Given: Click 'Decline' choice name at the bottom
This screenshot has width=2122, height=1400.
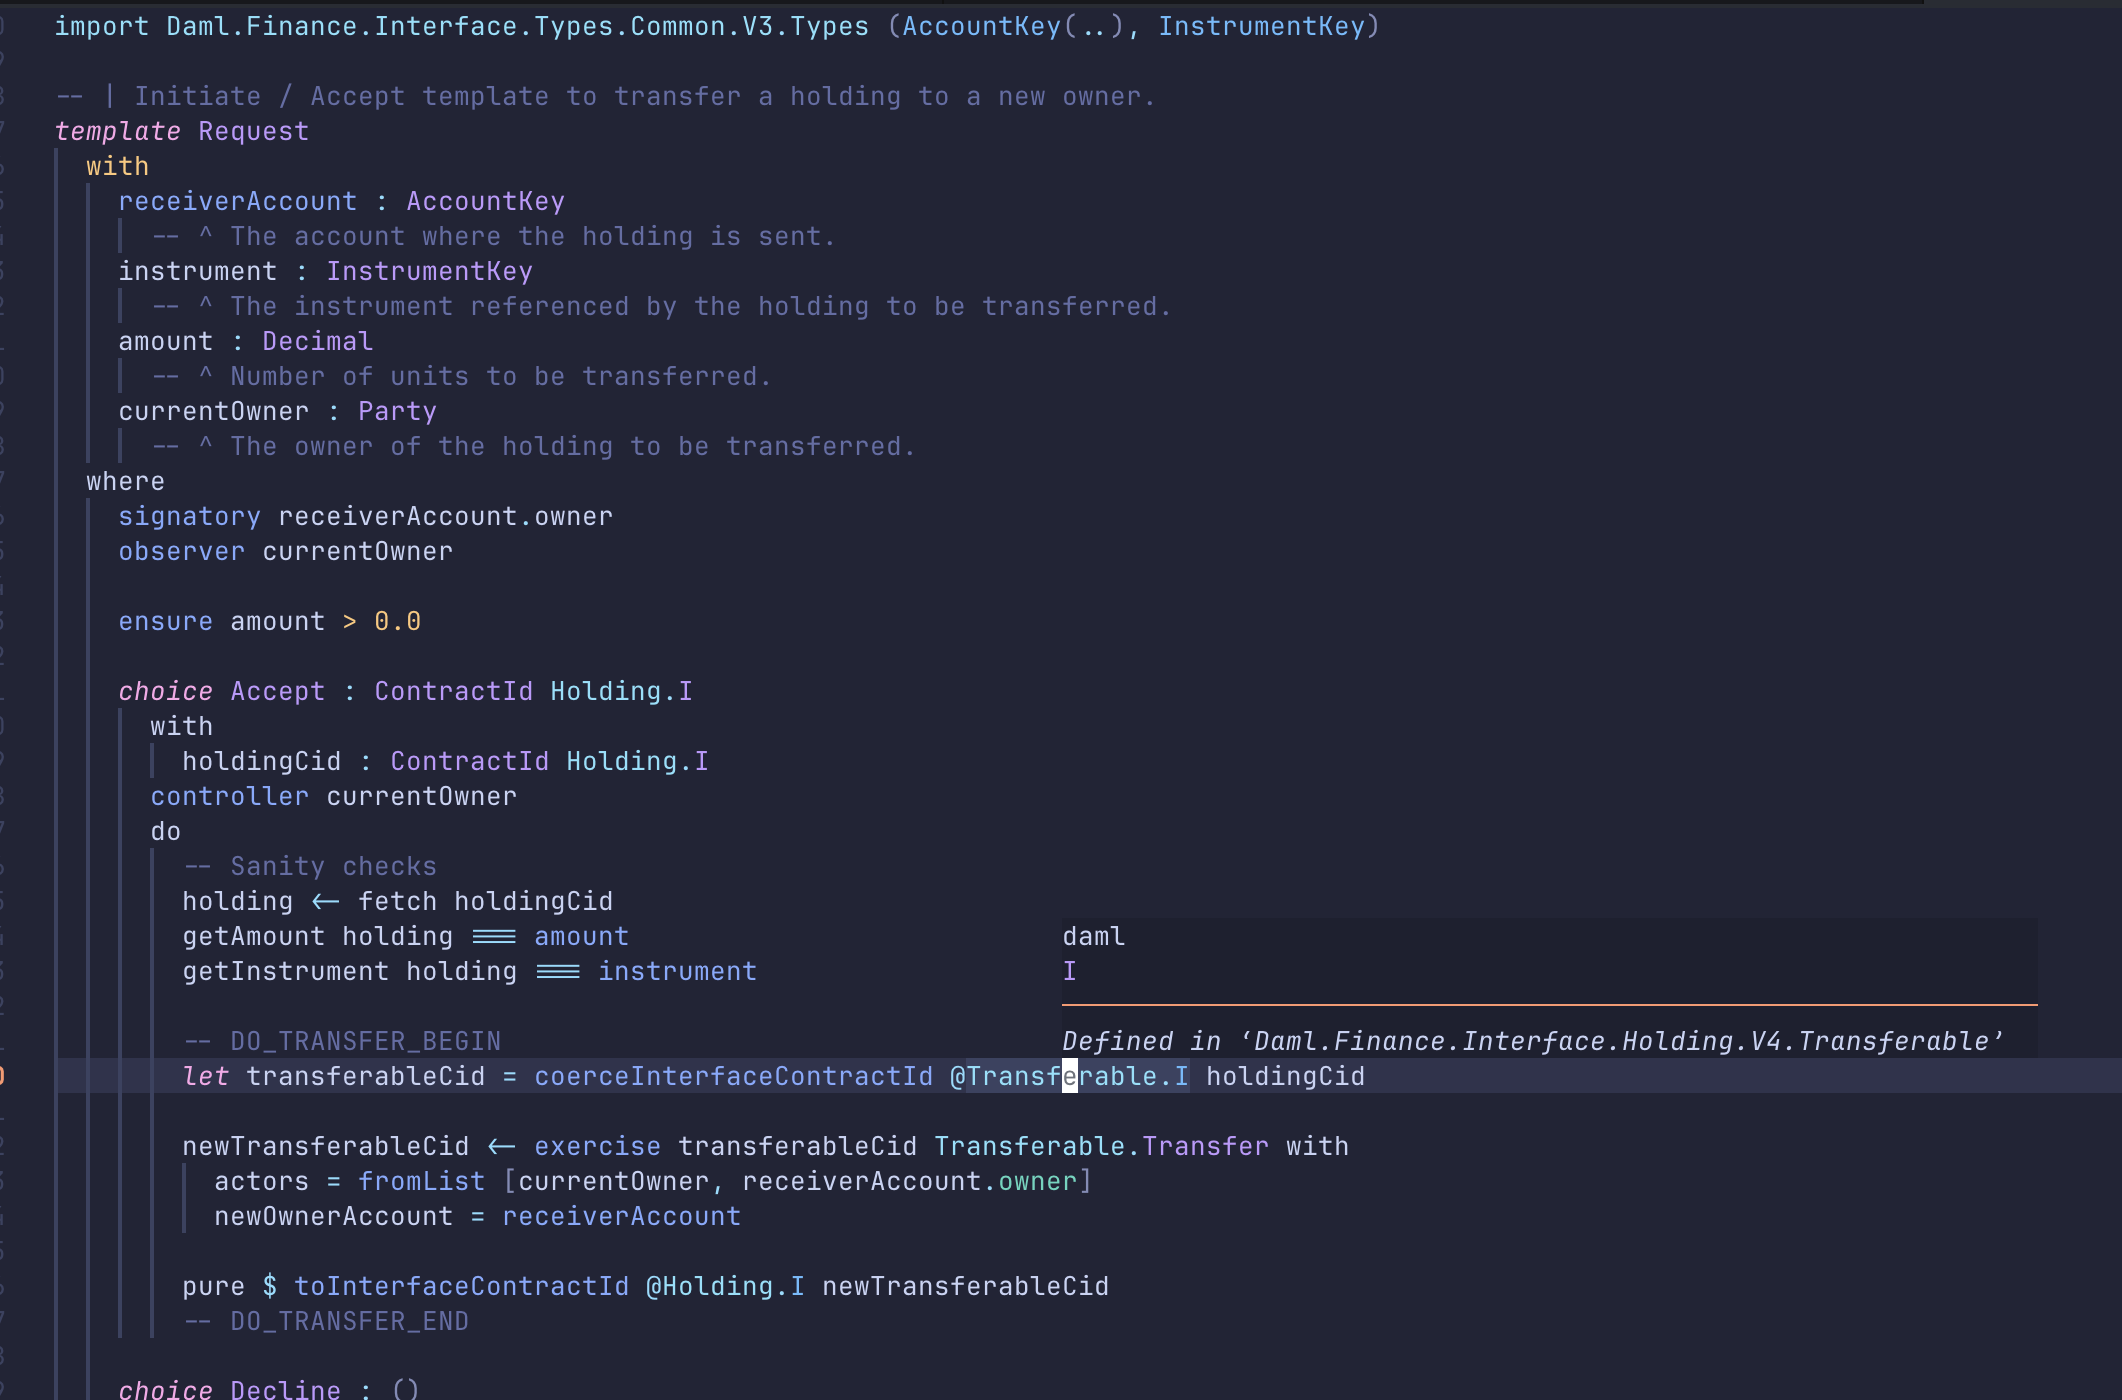Looking at the screenshot, I should pyautogui.click(x=285, y=1389).
